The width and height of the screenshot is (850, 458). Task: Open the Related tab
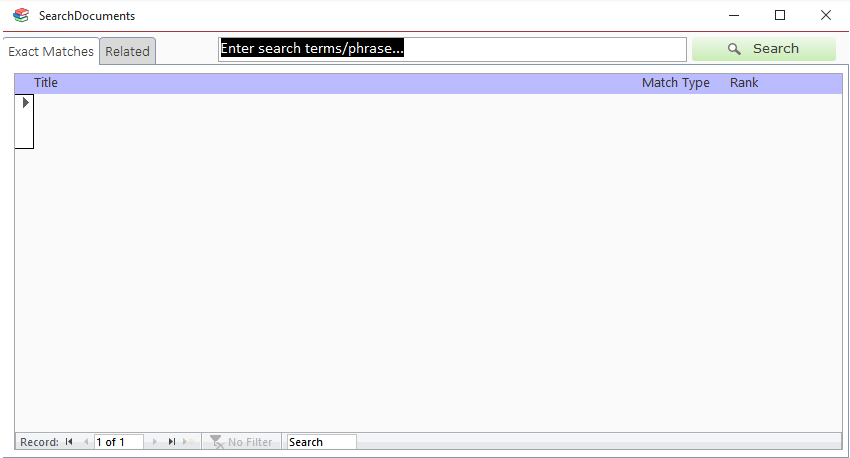(x=127, y=51)
